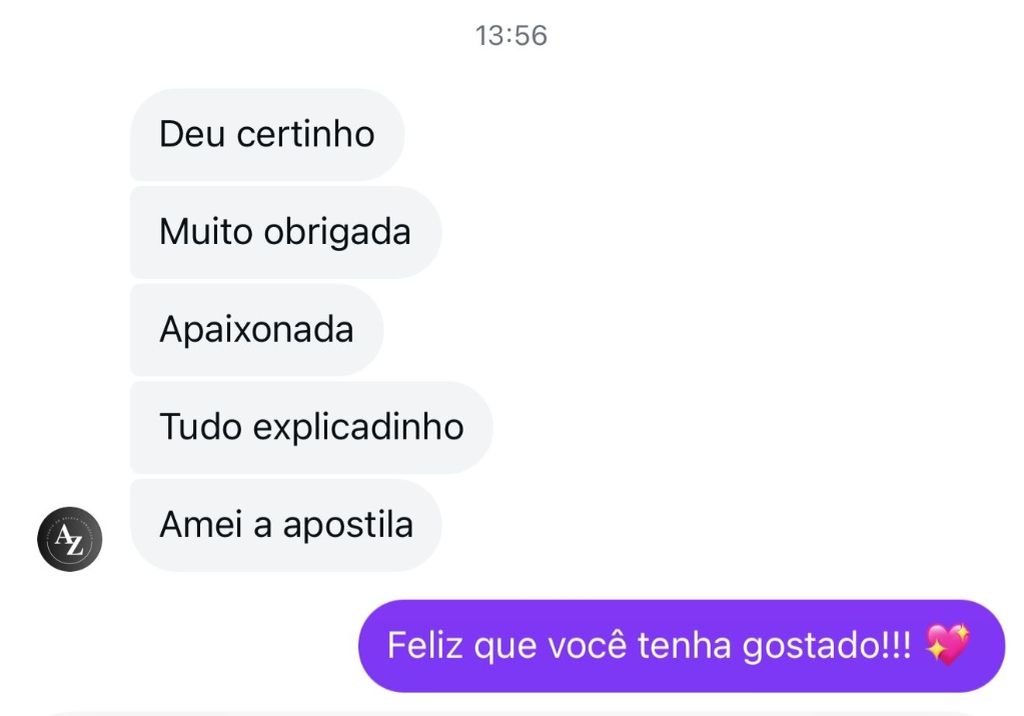1024x716 pixels.
Task: Tap the hour digits "13" in timestamp
Action: [x=490, y=36]
